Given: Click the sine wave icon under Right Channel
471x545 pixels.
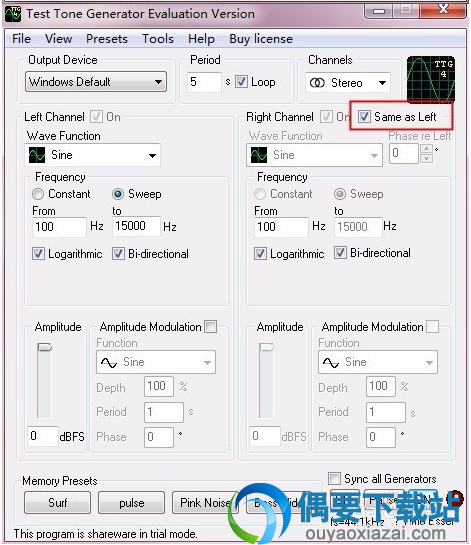Looking at the screenshot, I should tap(259, 155).
